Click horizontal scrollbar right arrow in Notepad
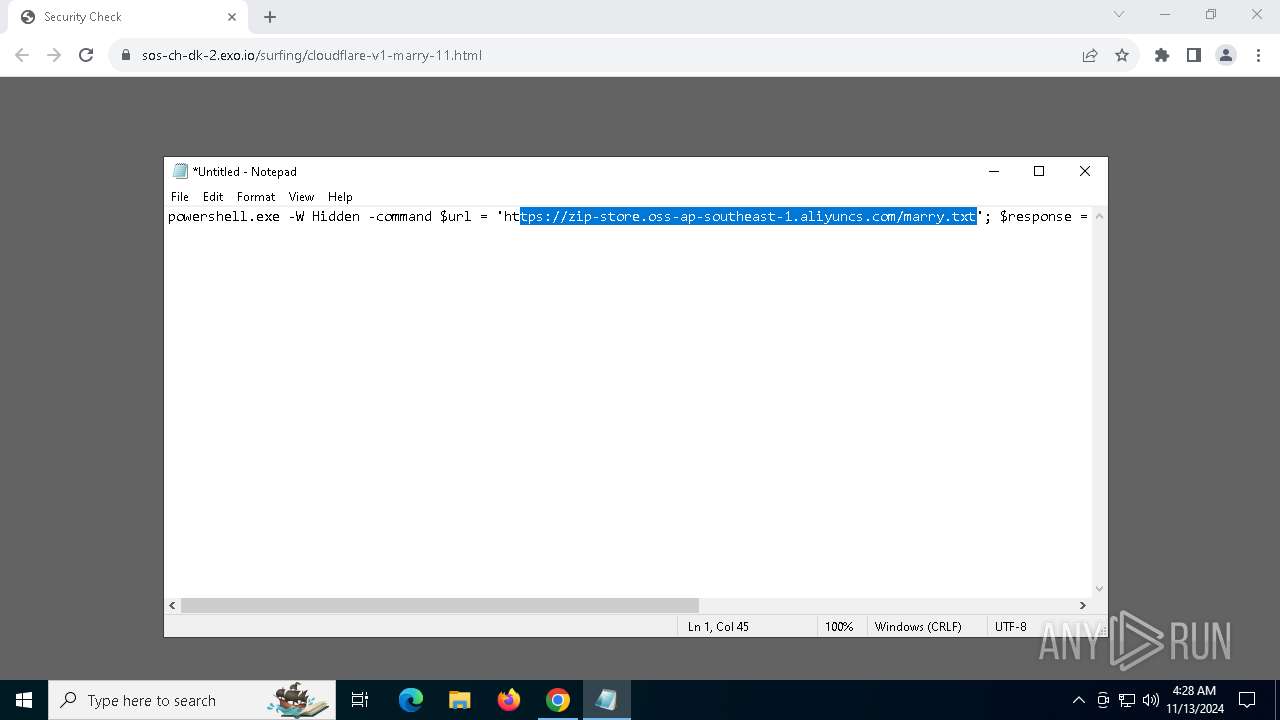This screenshot has height=720, width=1280. pyautogui.click(x=1082, y=605)
